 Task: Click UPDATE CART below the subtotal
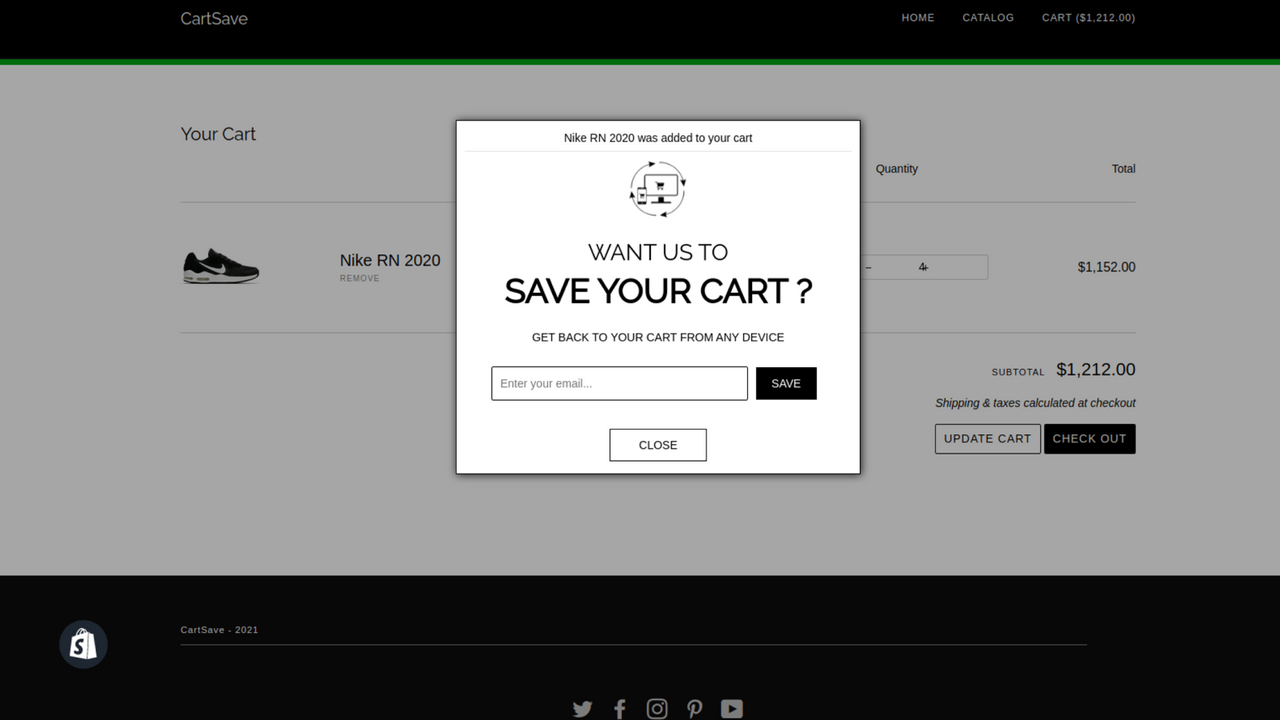pos(987,438)
